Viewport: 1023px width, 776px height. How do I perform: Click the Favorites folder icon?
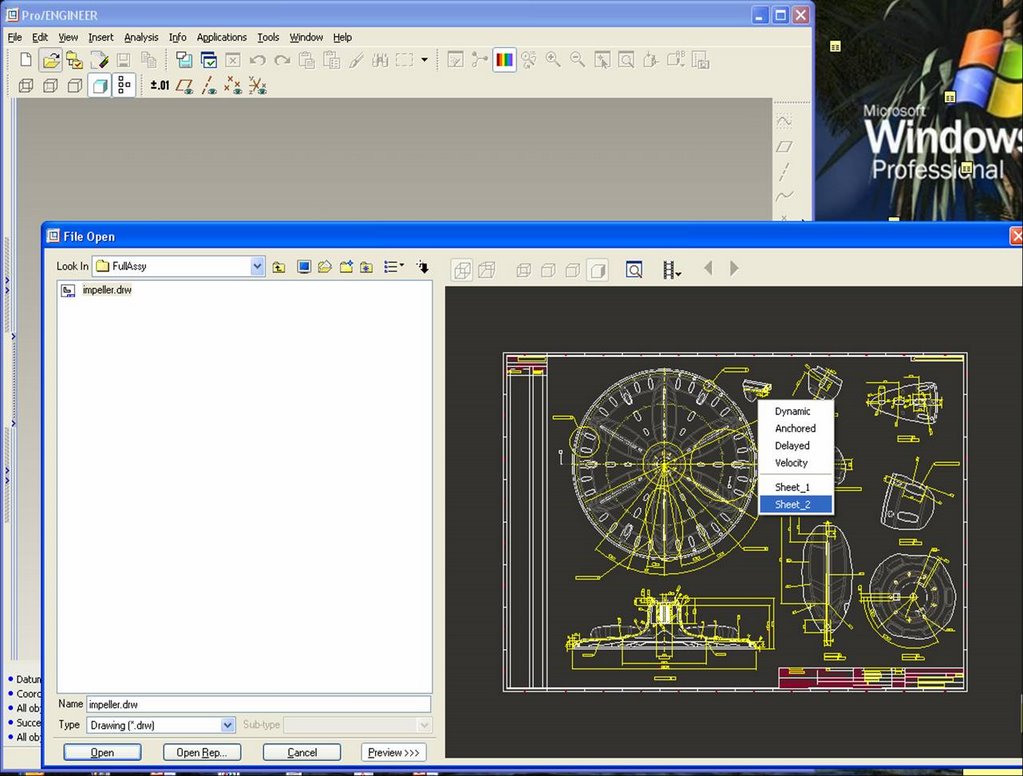[367, 267]
